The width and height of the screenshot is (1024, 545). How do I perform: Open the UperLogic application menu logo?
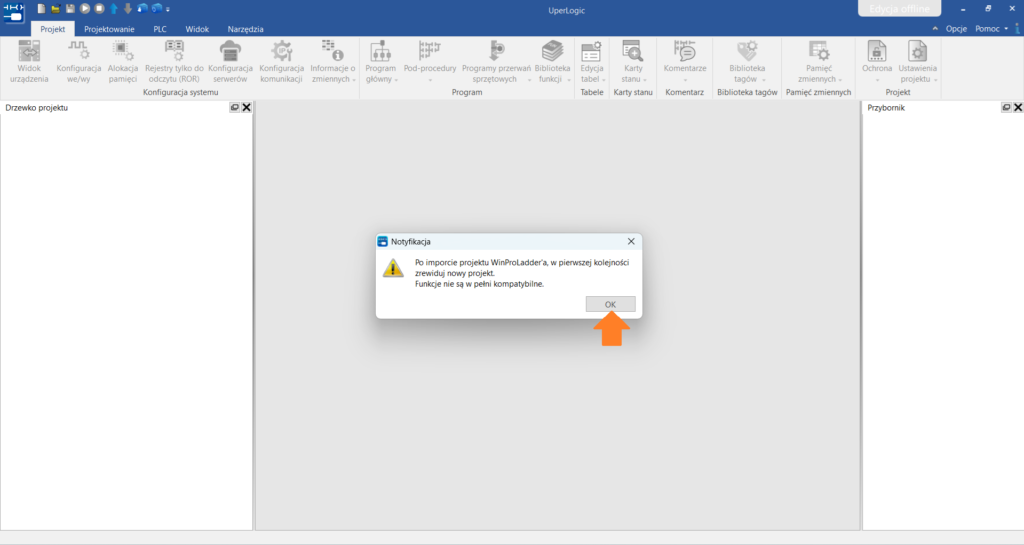pos(13,12)
